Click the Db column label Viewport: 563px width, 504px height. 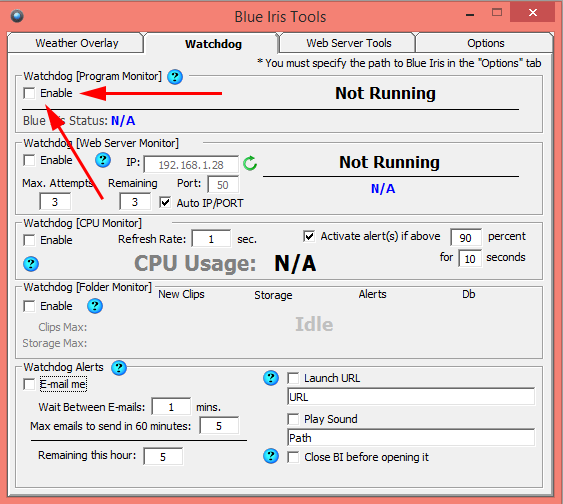point(469,294)
